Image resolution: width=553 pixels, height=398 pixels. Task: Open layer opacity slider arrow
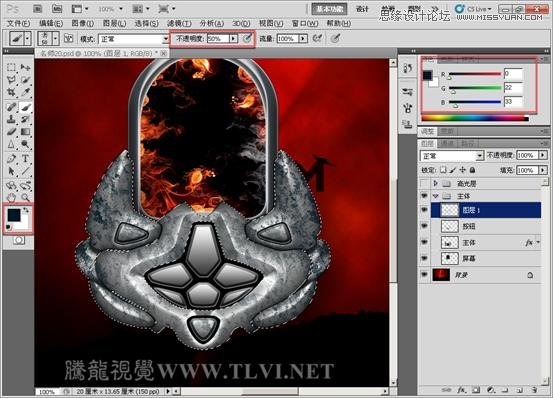click(543, 155)
